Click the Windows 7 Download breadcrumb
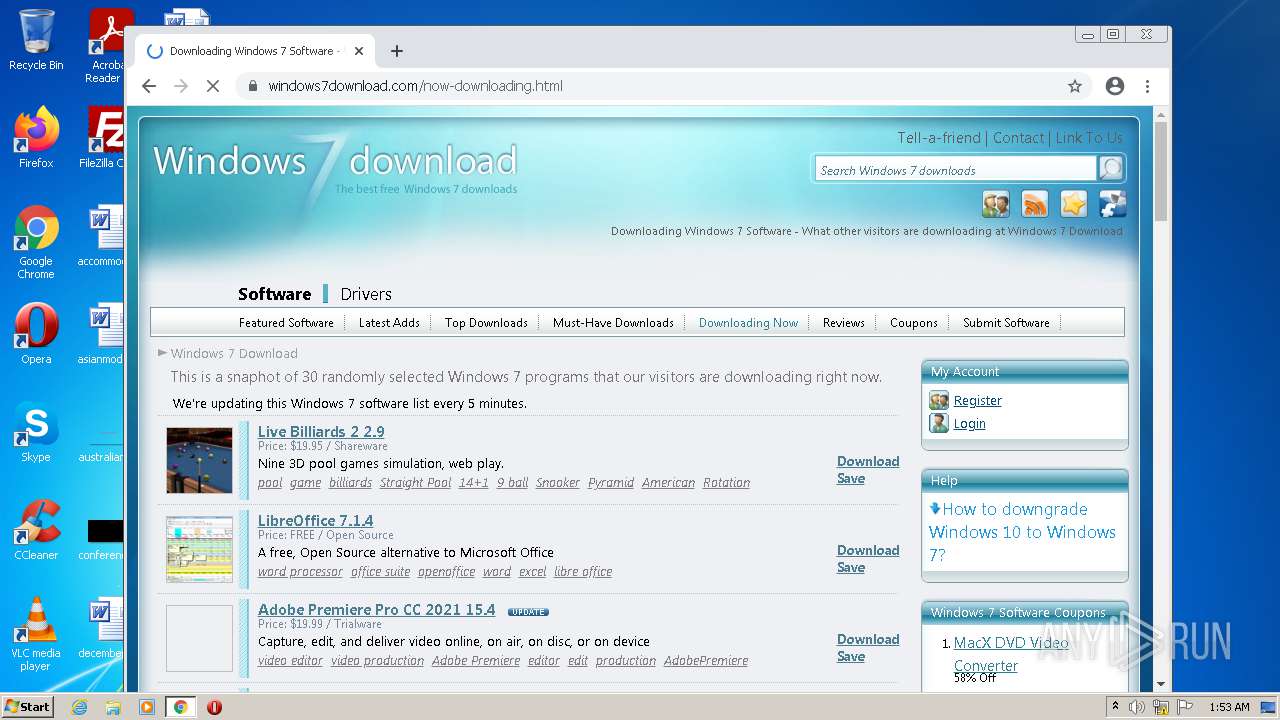Screen dimensions: 1280x720 coord(234,353)
